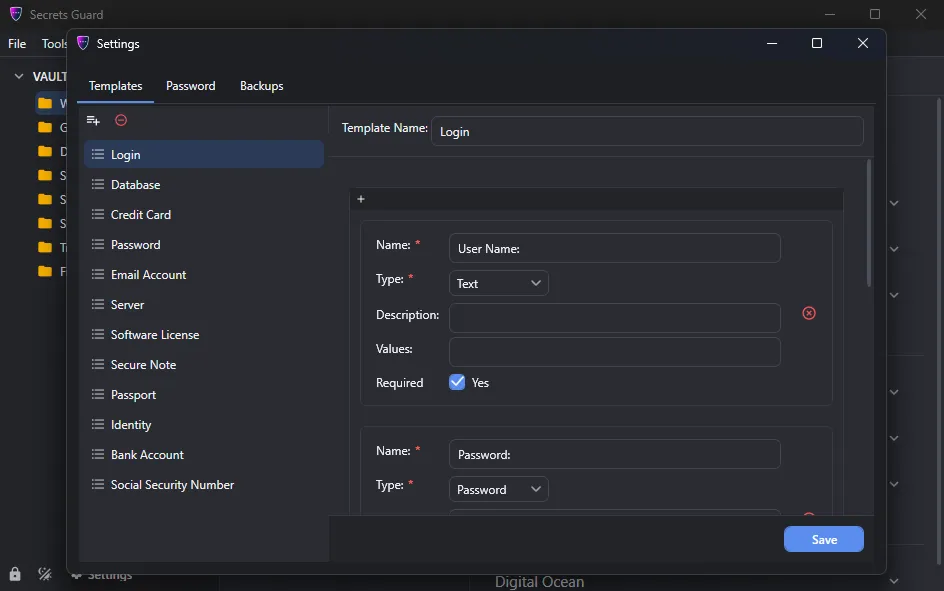
Task: Open the File menu in main window
Action: [17, 44]
